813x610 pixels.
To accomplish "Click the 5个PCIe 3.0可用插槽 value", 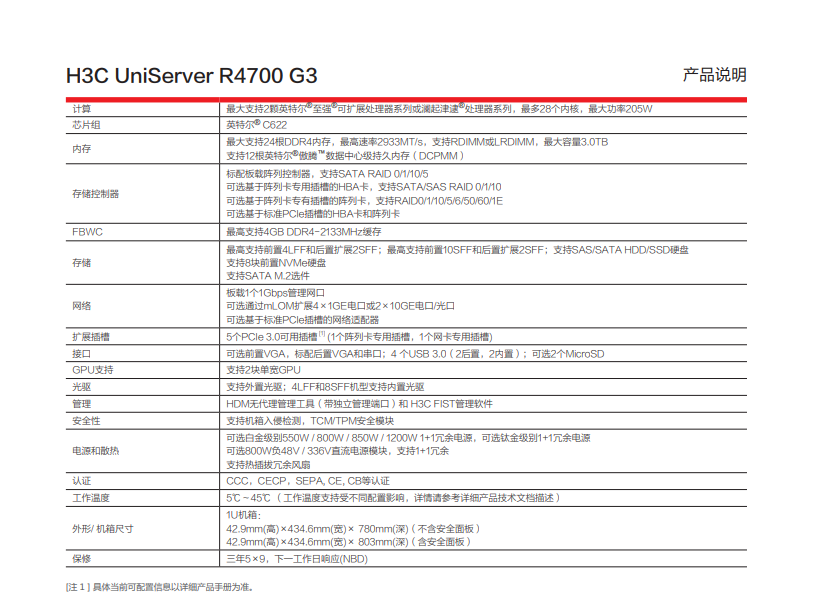I will [359, 337].
